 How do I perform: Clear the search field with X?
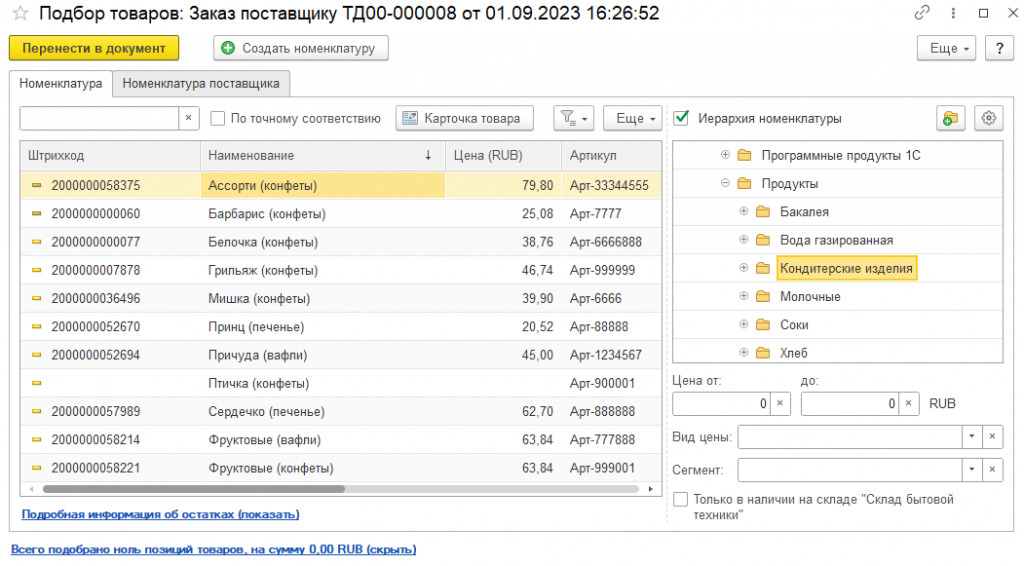coord(190,118)
